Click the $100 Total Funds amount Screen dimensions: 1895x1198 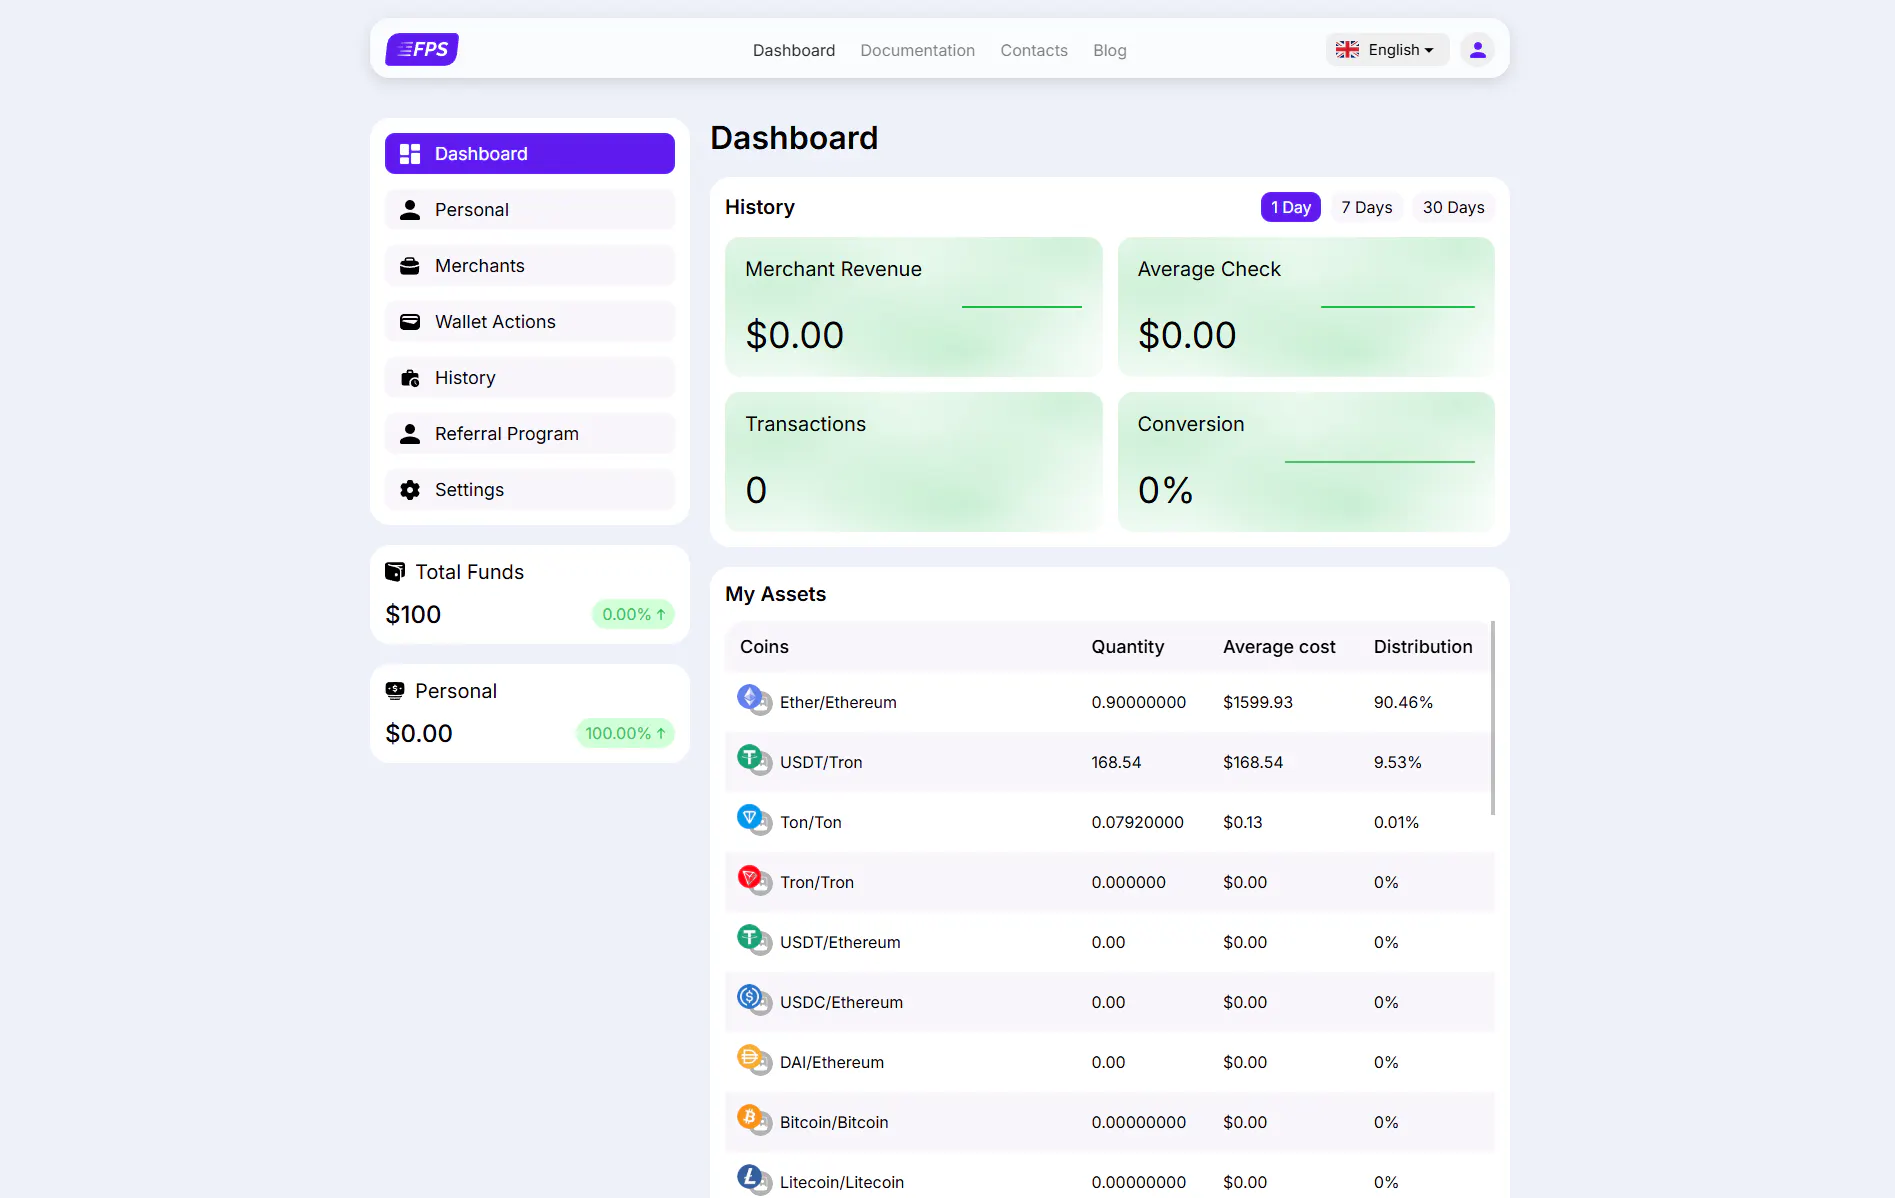click(x=413, y=614)
